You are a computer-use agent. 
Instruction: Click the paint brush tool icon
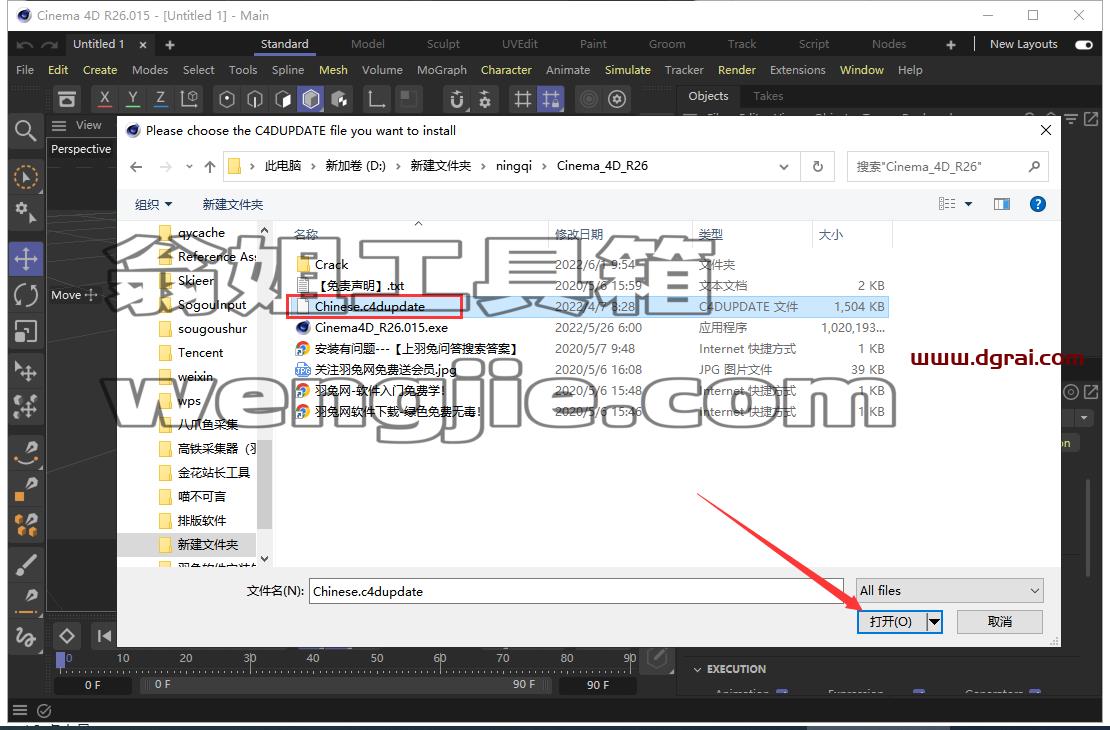click(x=26, y=564)
